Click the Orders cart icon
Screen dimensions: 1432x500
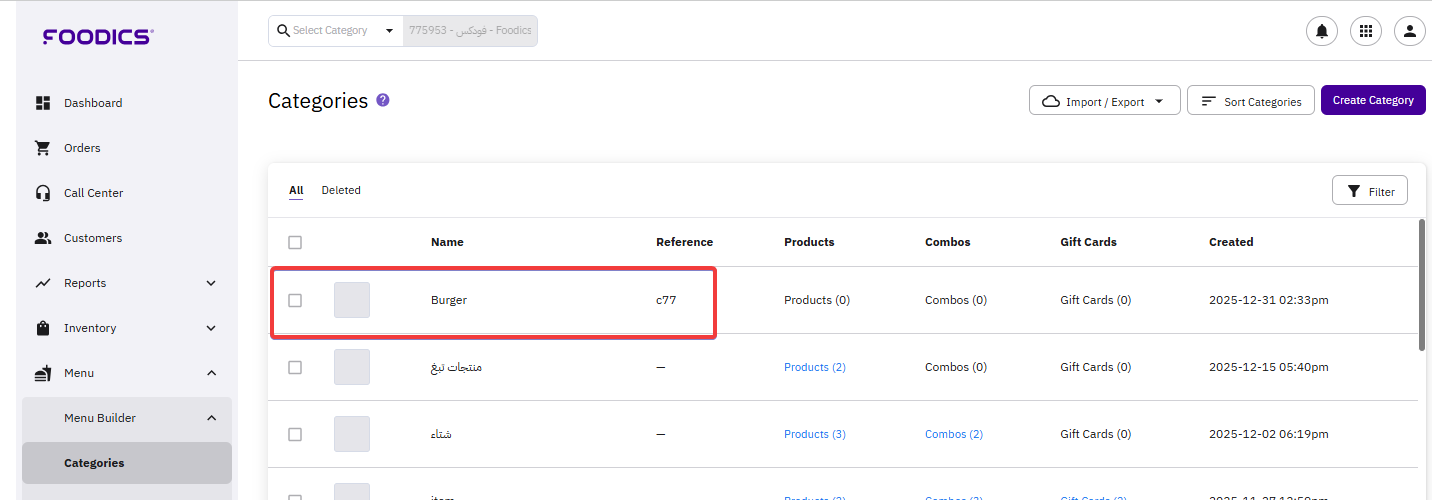43,148
